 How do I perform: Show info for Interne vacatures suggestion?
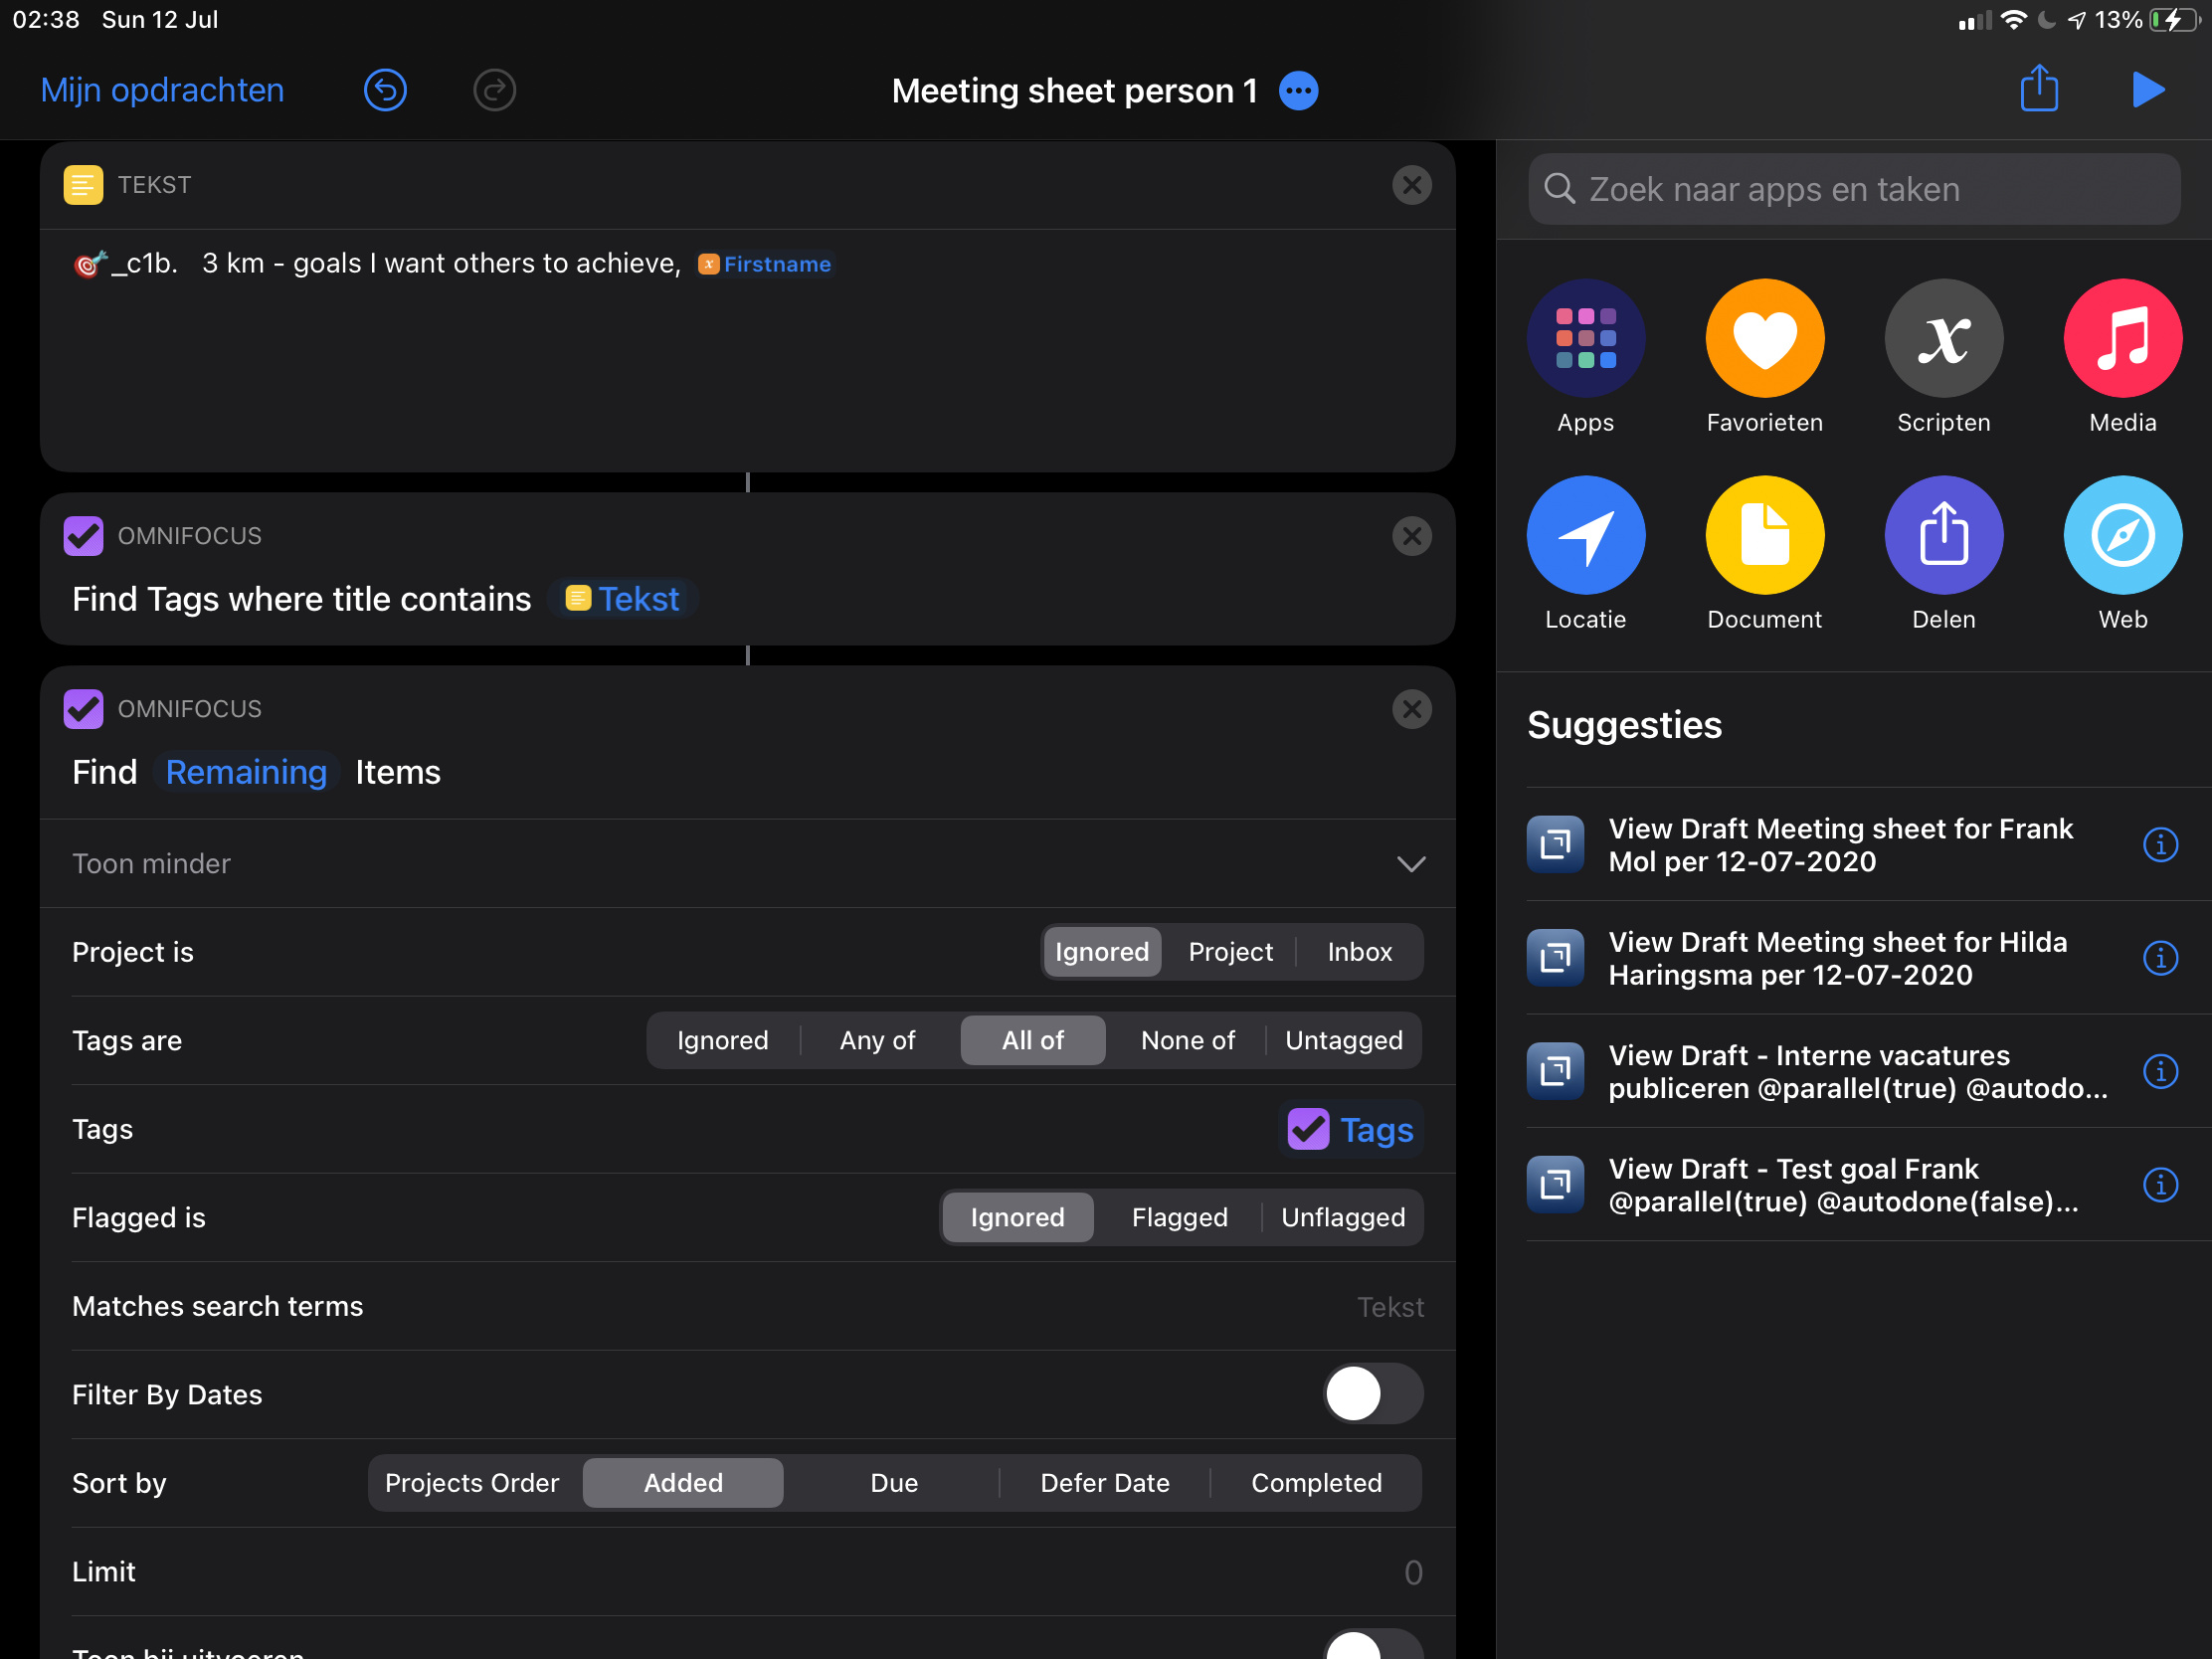(2160, 1072)
